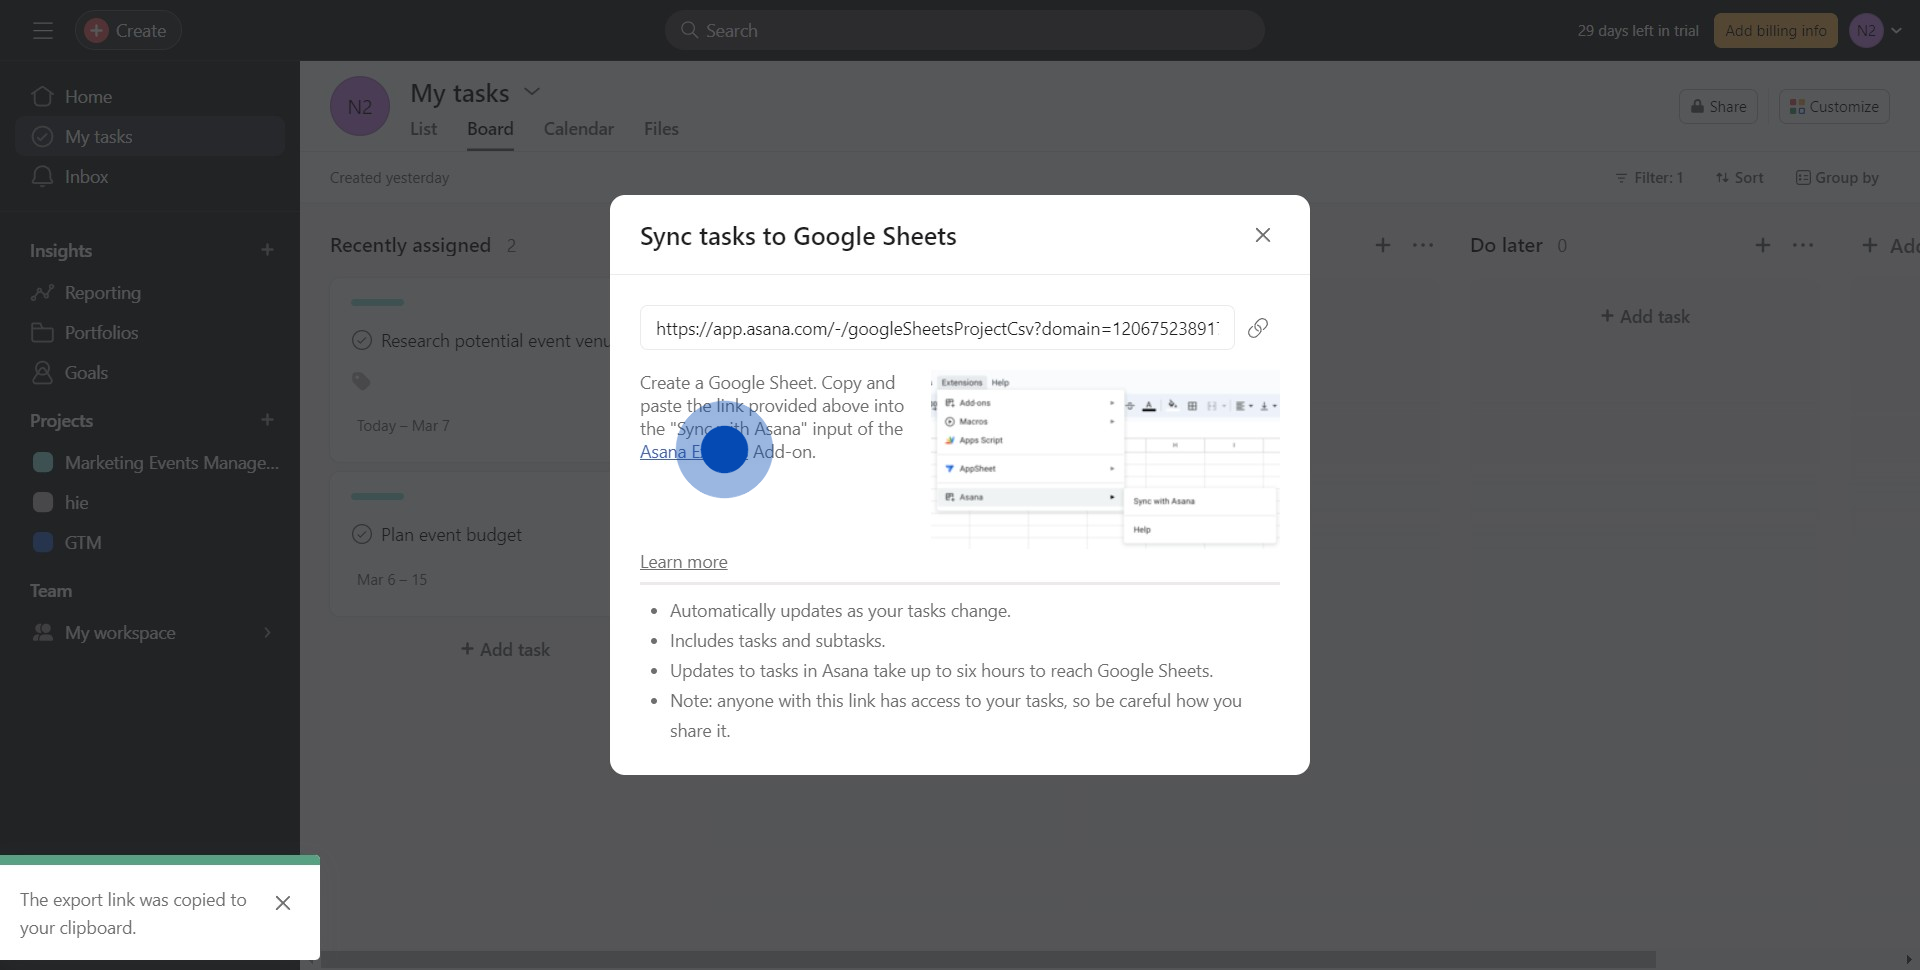Screen dimensions: 1920x970
Task: Switch to the Files tab
Action: click(661, 129)
